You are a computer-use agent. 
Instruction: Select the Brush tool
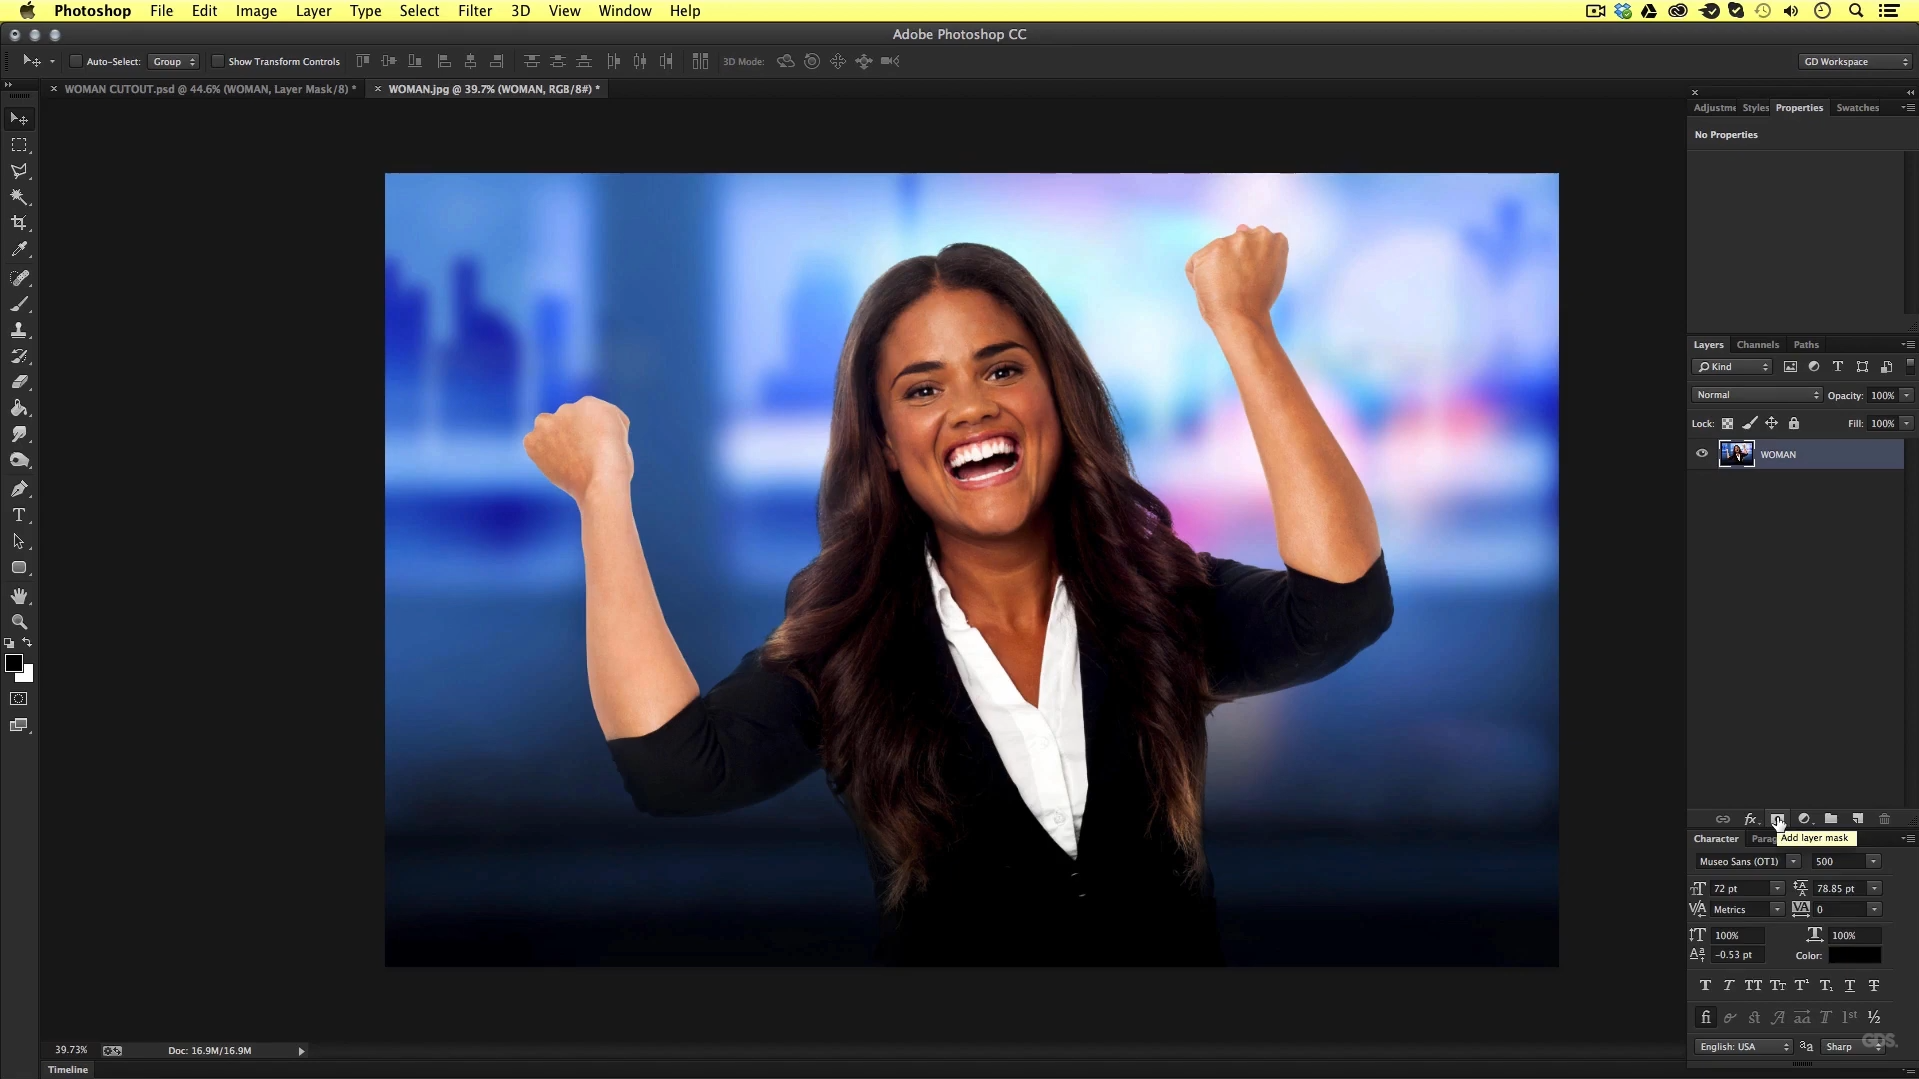(x=20, y=304)
